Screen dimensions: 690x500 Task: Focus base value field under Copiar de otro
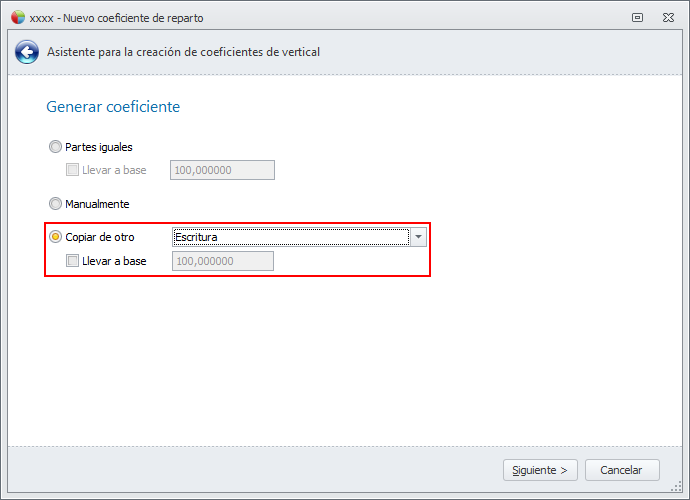[223, 261]
